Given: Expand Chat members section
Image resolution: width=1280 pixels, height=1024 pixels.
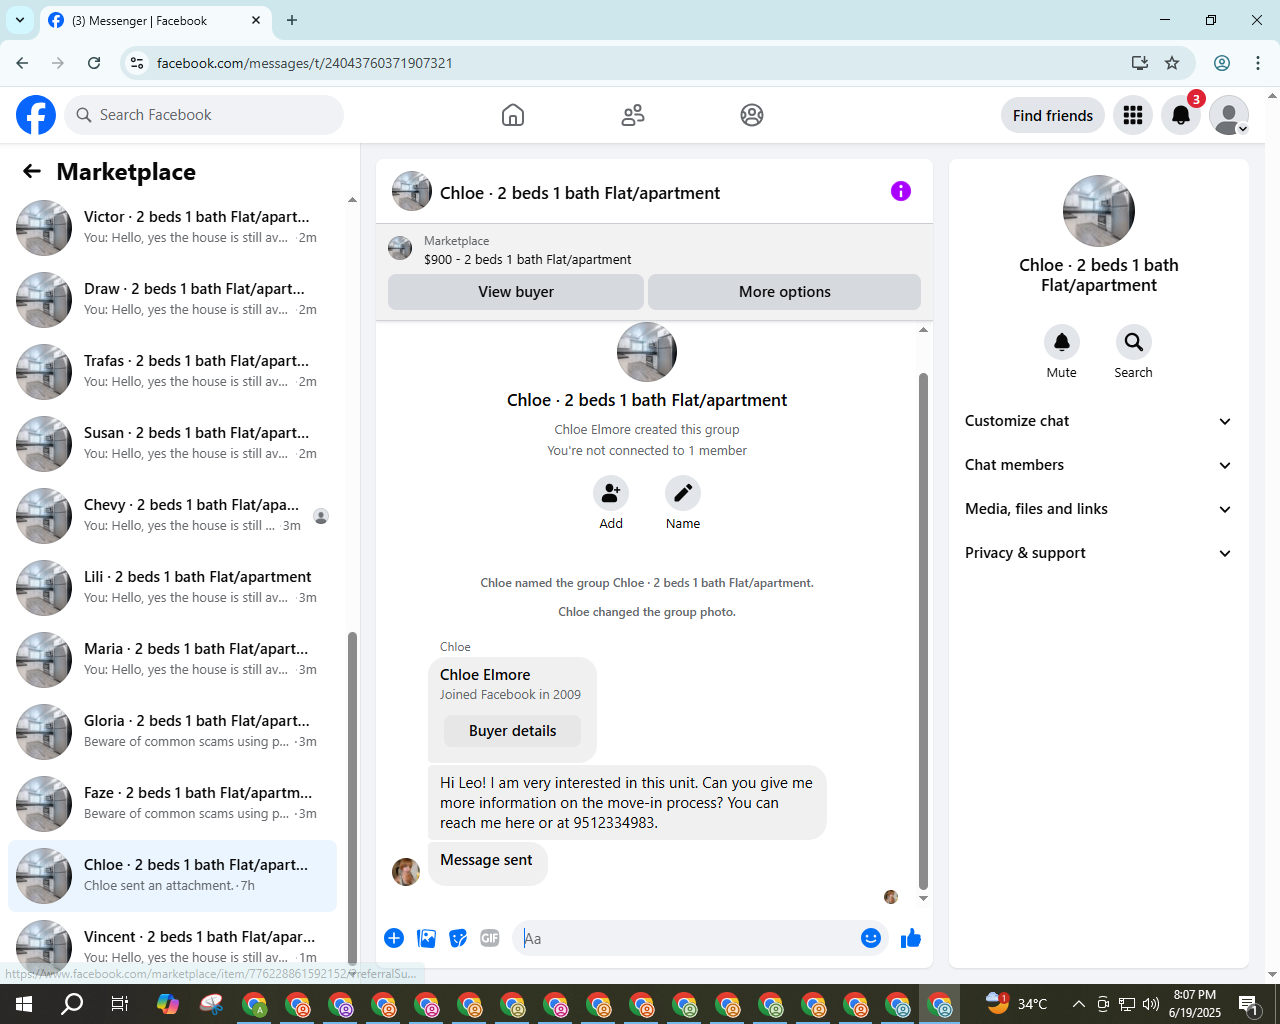Looking at the screenshot, I should tap(1099, 465).
